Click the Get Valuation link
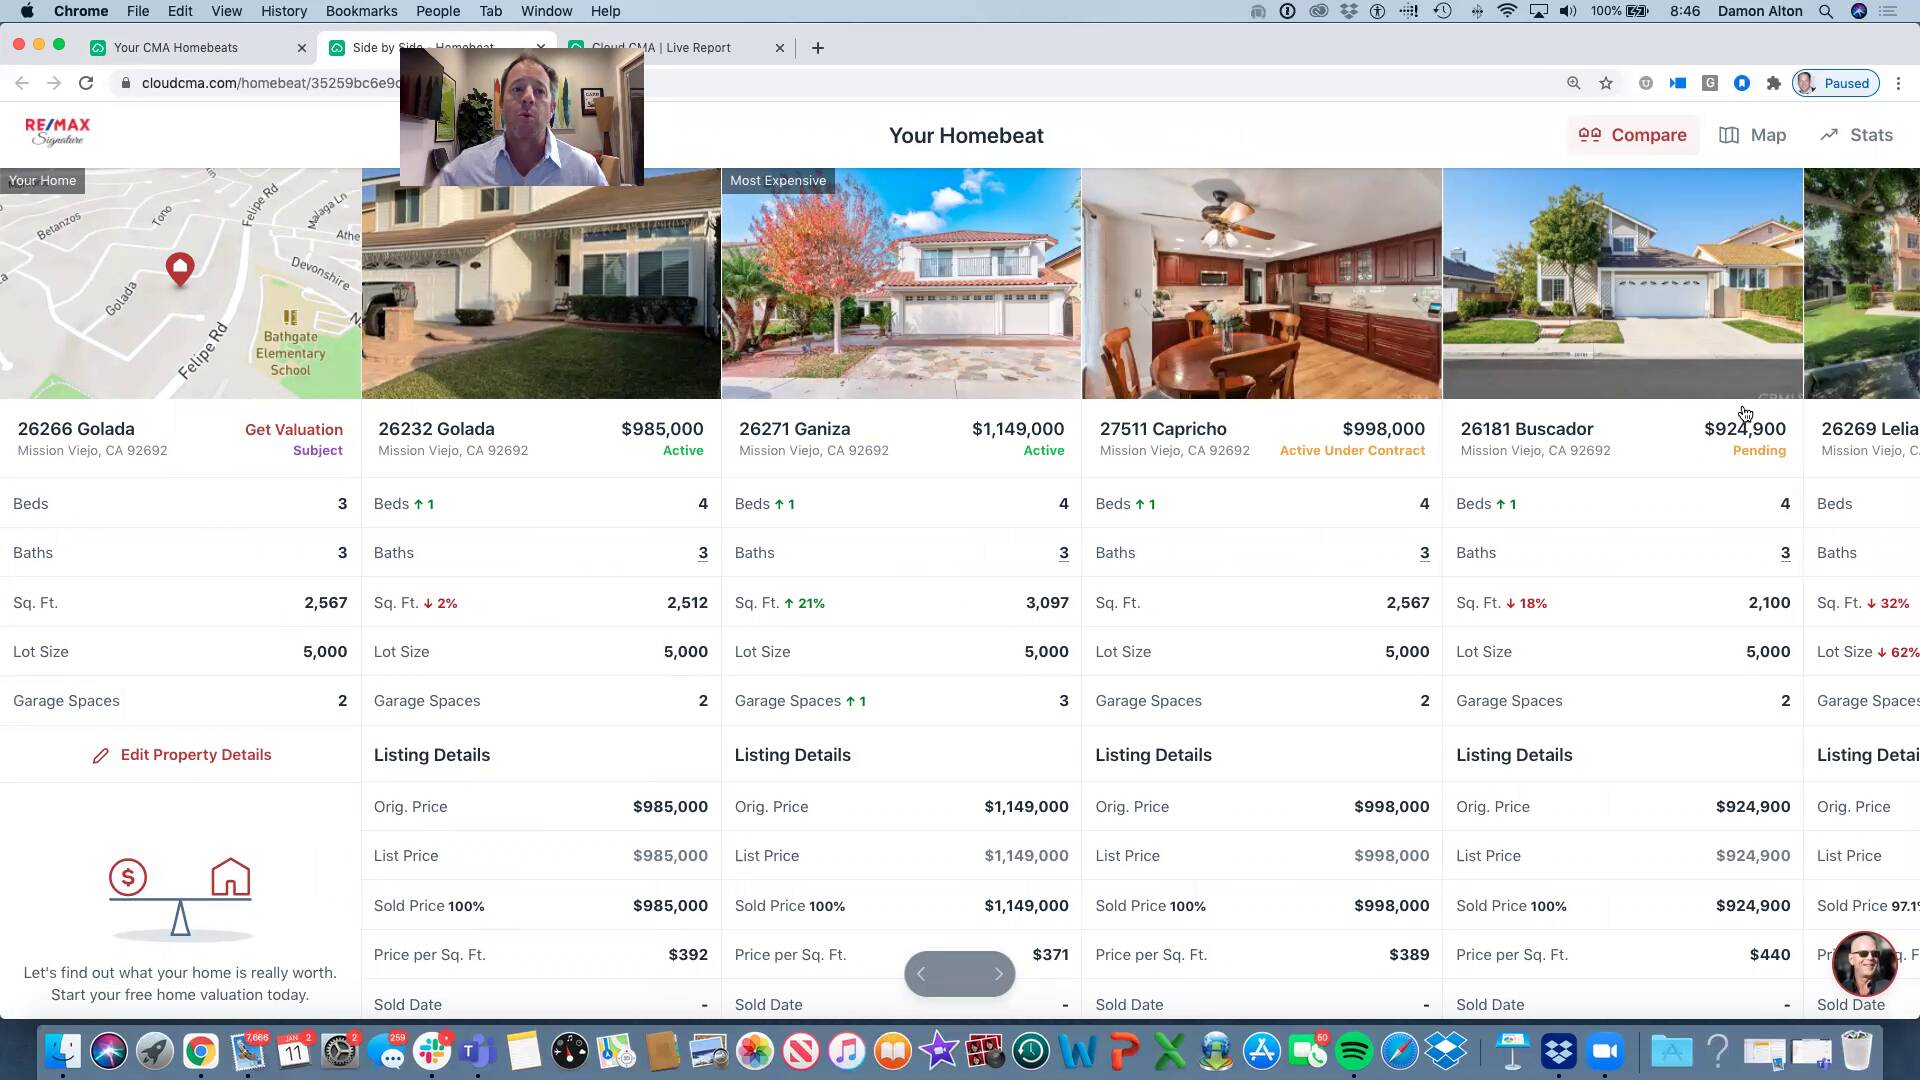This screenshot has height=1080, width=1920. click(293, 429)
